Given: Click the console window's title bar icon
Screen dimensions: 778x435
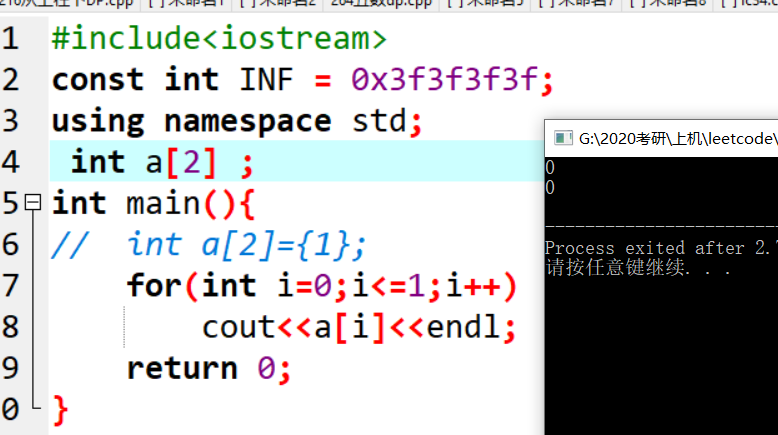Looking at the screenshot, I should point(563,138).
